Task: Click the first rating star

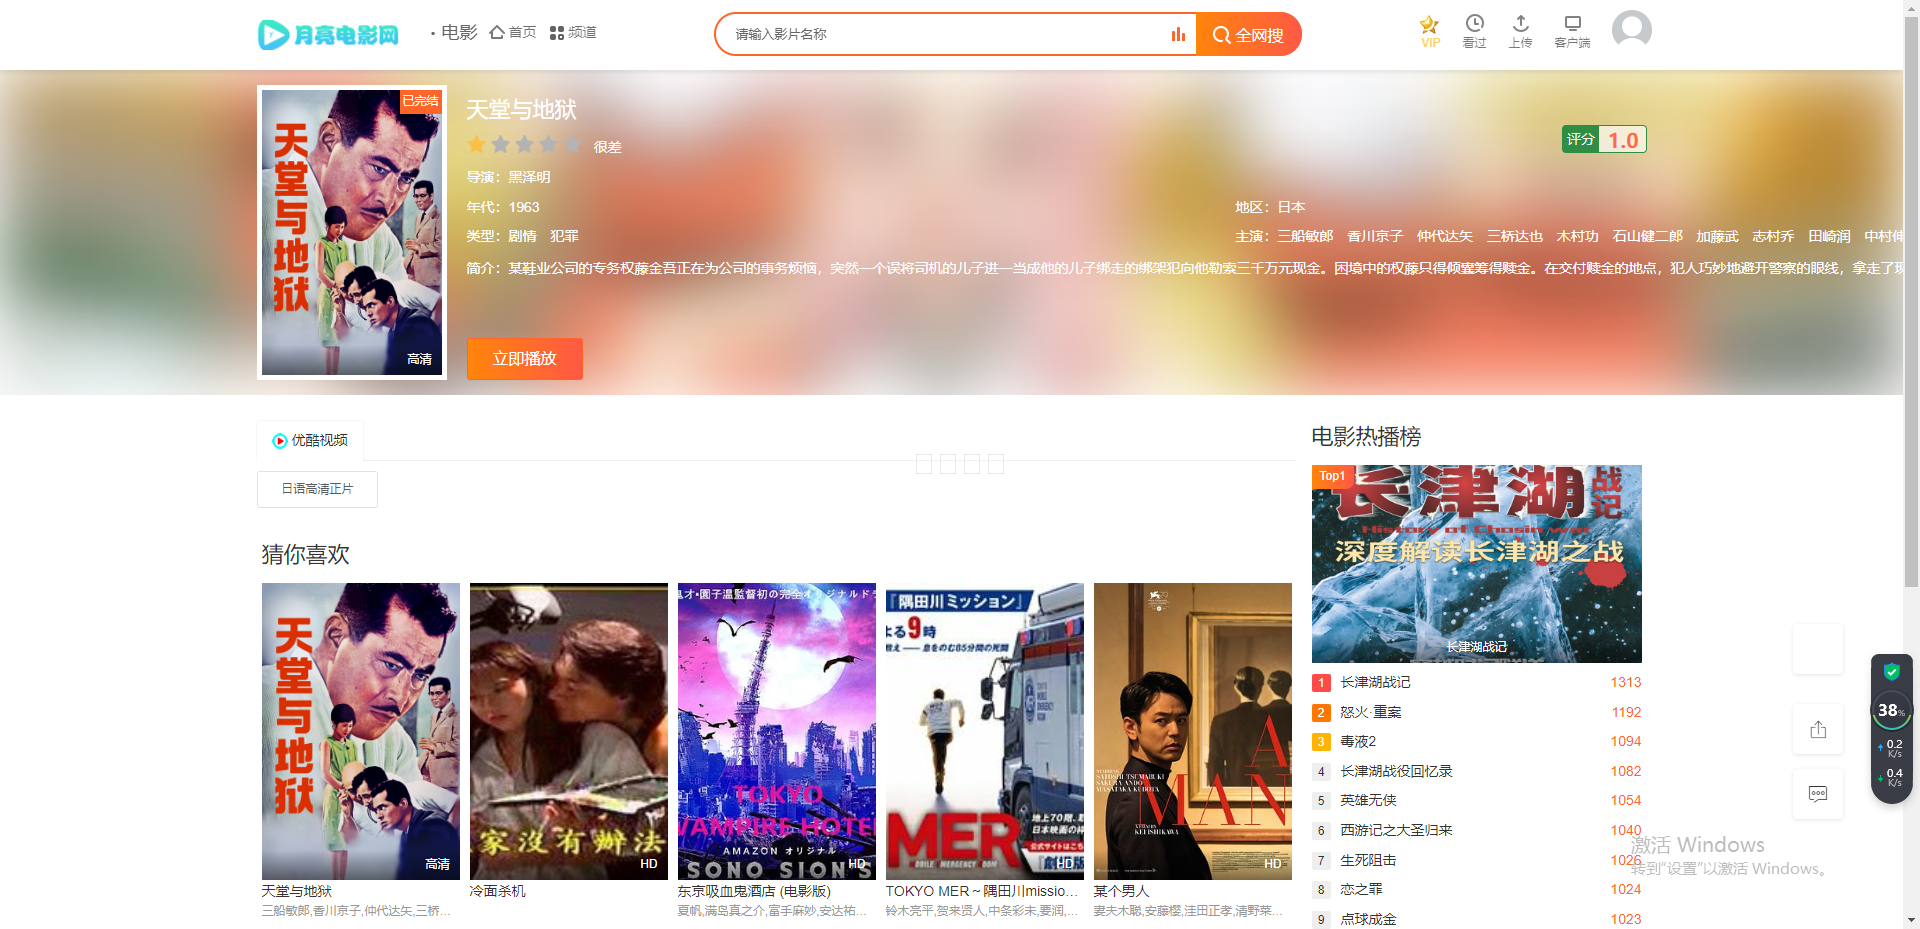Action: (477, 145)
